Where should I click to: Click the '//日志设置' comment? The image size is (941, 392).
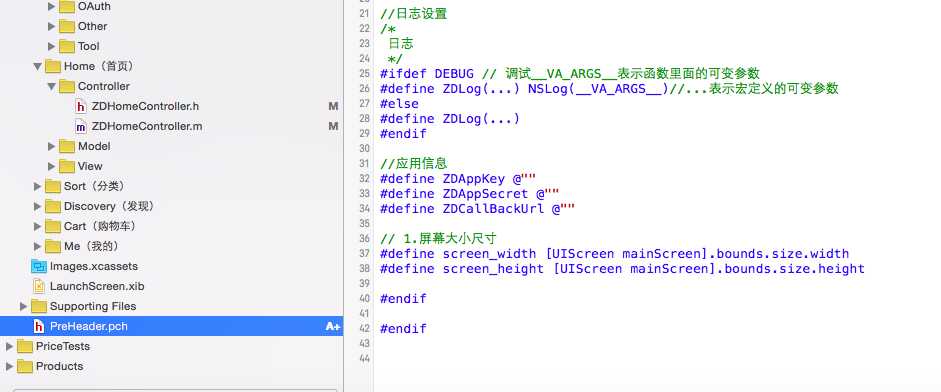point(413,14)
